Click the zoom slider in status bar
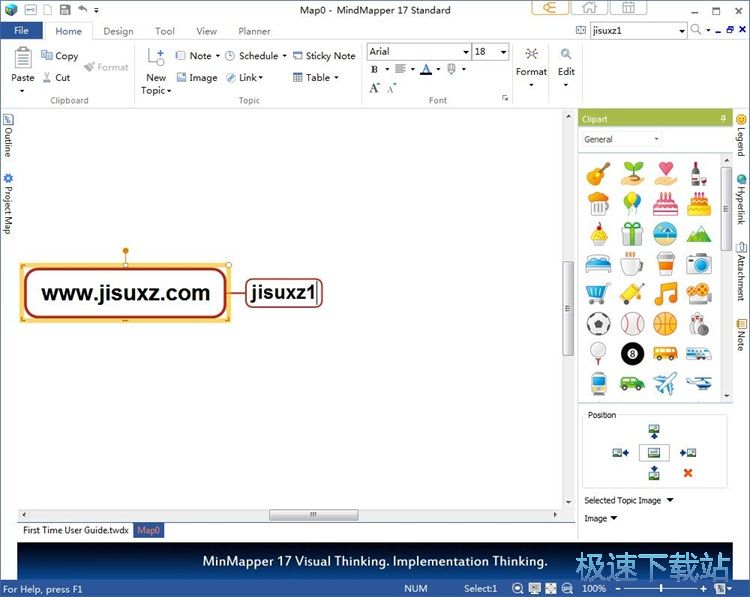 pyautogui.click(x=661, y=588)
